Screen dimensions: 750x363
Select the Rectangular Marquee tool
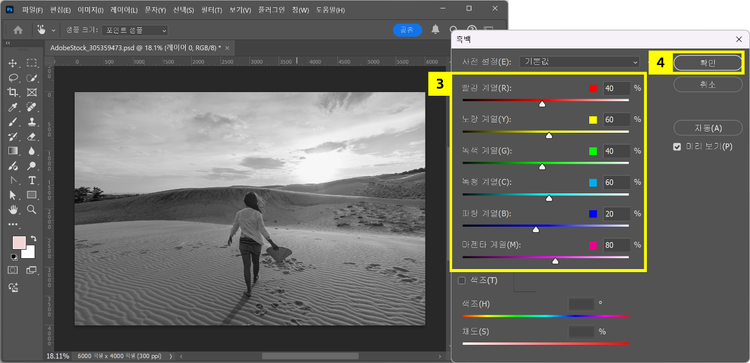coord(32,63)
